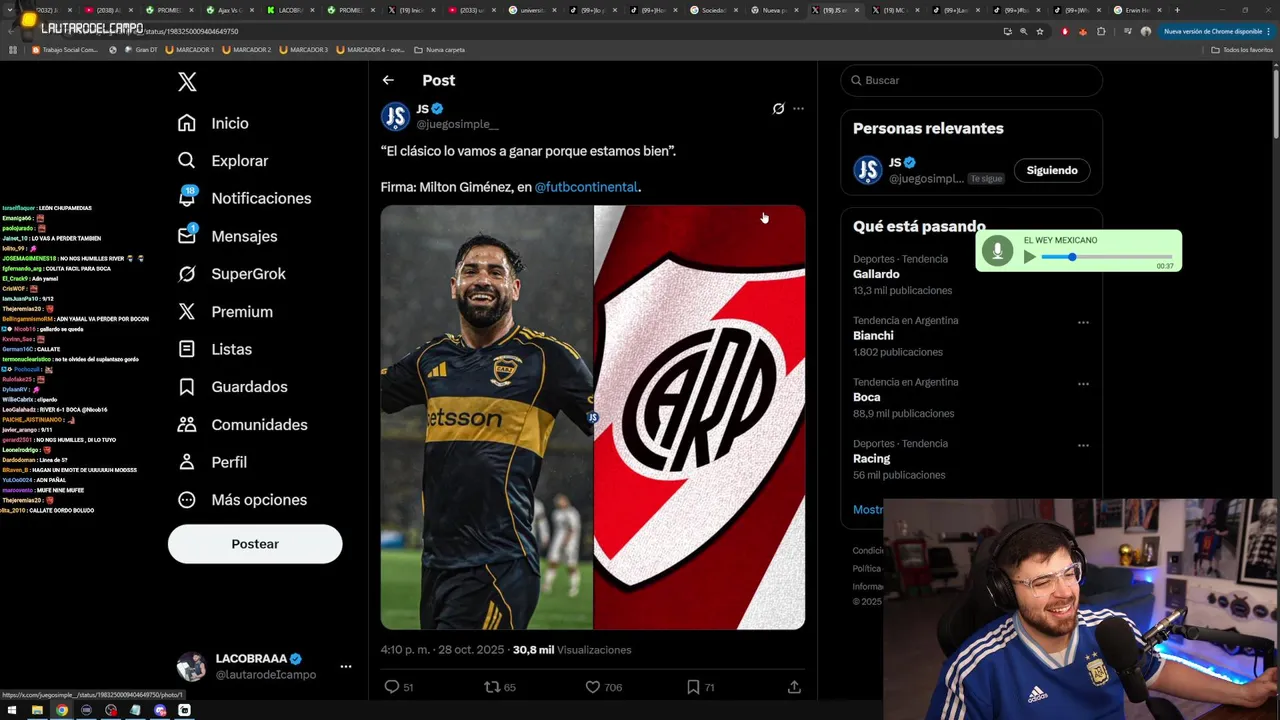The height and width of the screenshot is (720, 1280).
Task: Click the Comunidades people icon
Action: point(187,424)
